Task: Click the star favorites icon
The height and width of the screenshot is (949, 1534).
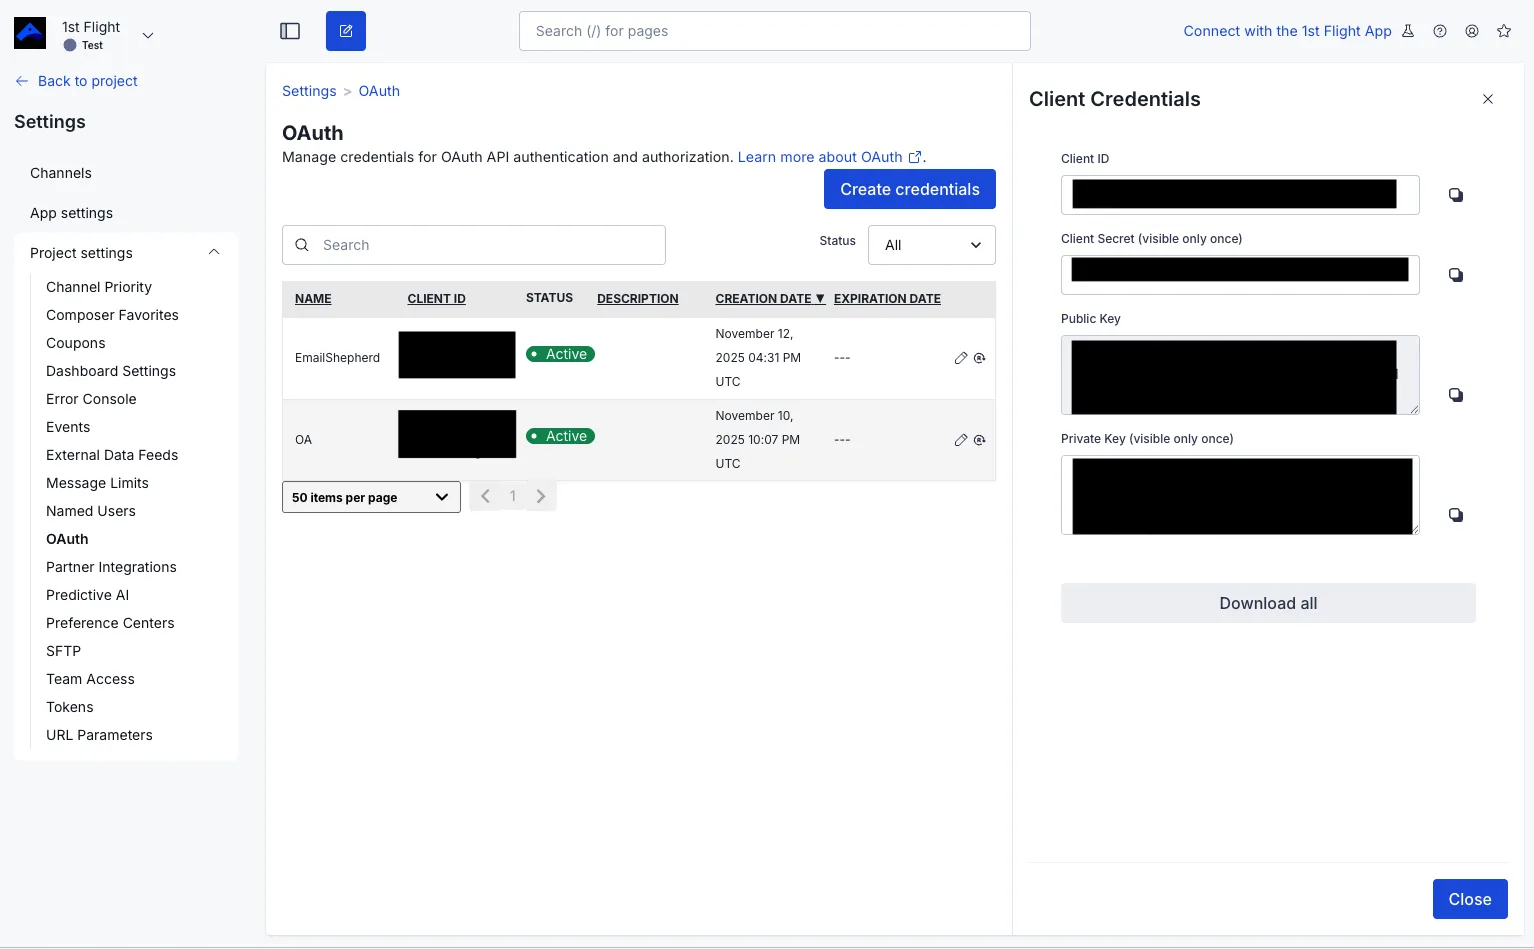Action: (x=1504, y=31)
